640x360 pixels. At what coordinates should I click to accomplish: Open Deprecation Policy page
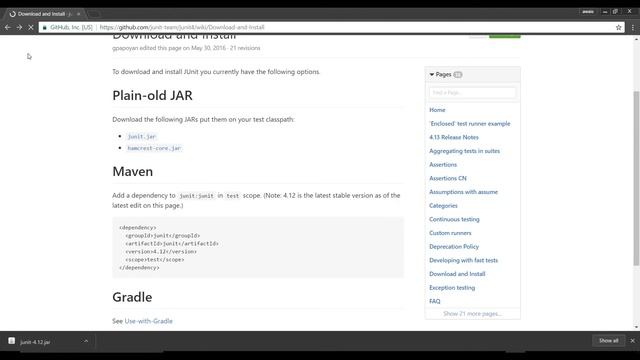tap(454, 247)
